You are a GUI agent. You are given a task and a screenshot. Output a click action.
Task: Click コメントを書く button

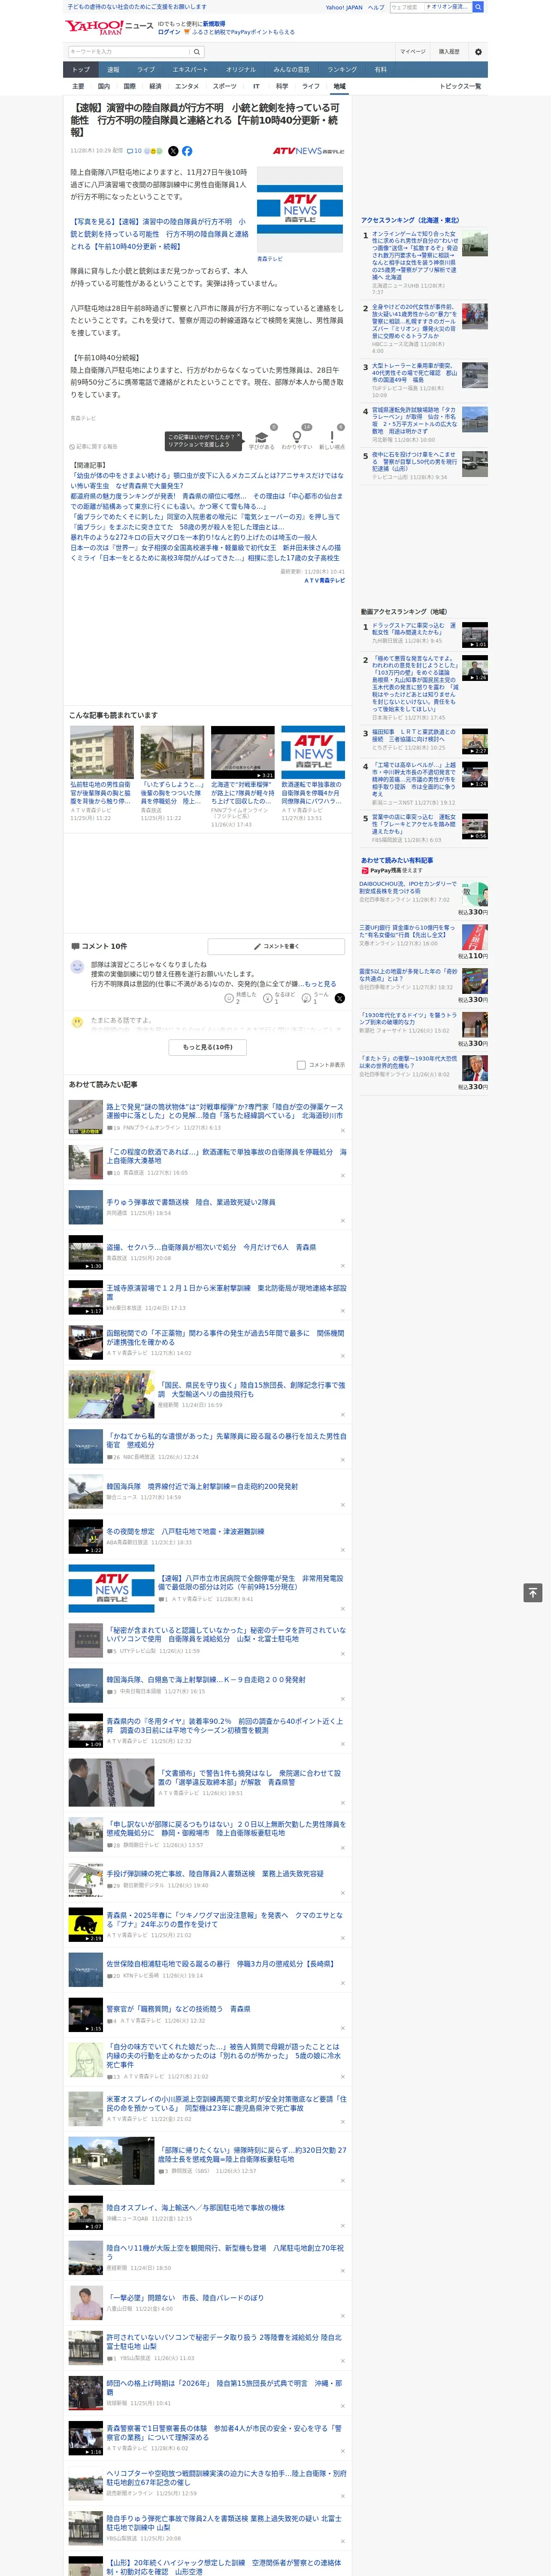tap(276, 946)
